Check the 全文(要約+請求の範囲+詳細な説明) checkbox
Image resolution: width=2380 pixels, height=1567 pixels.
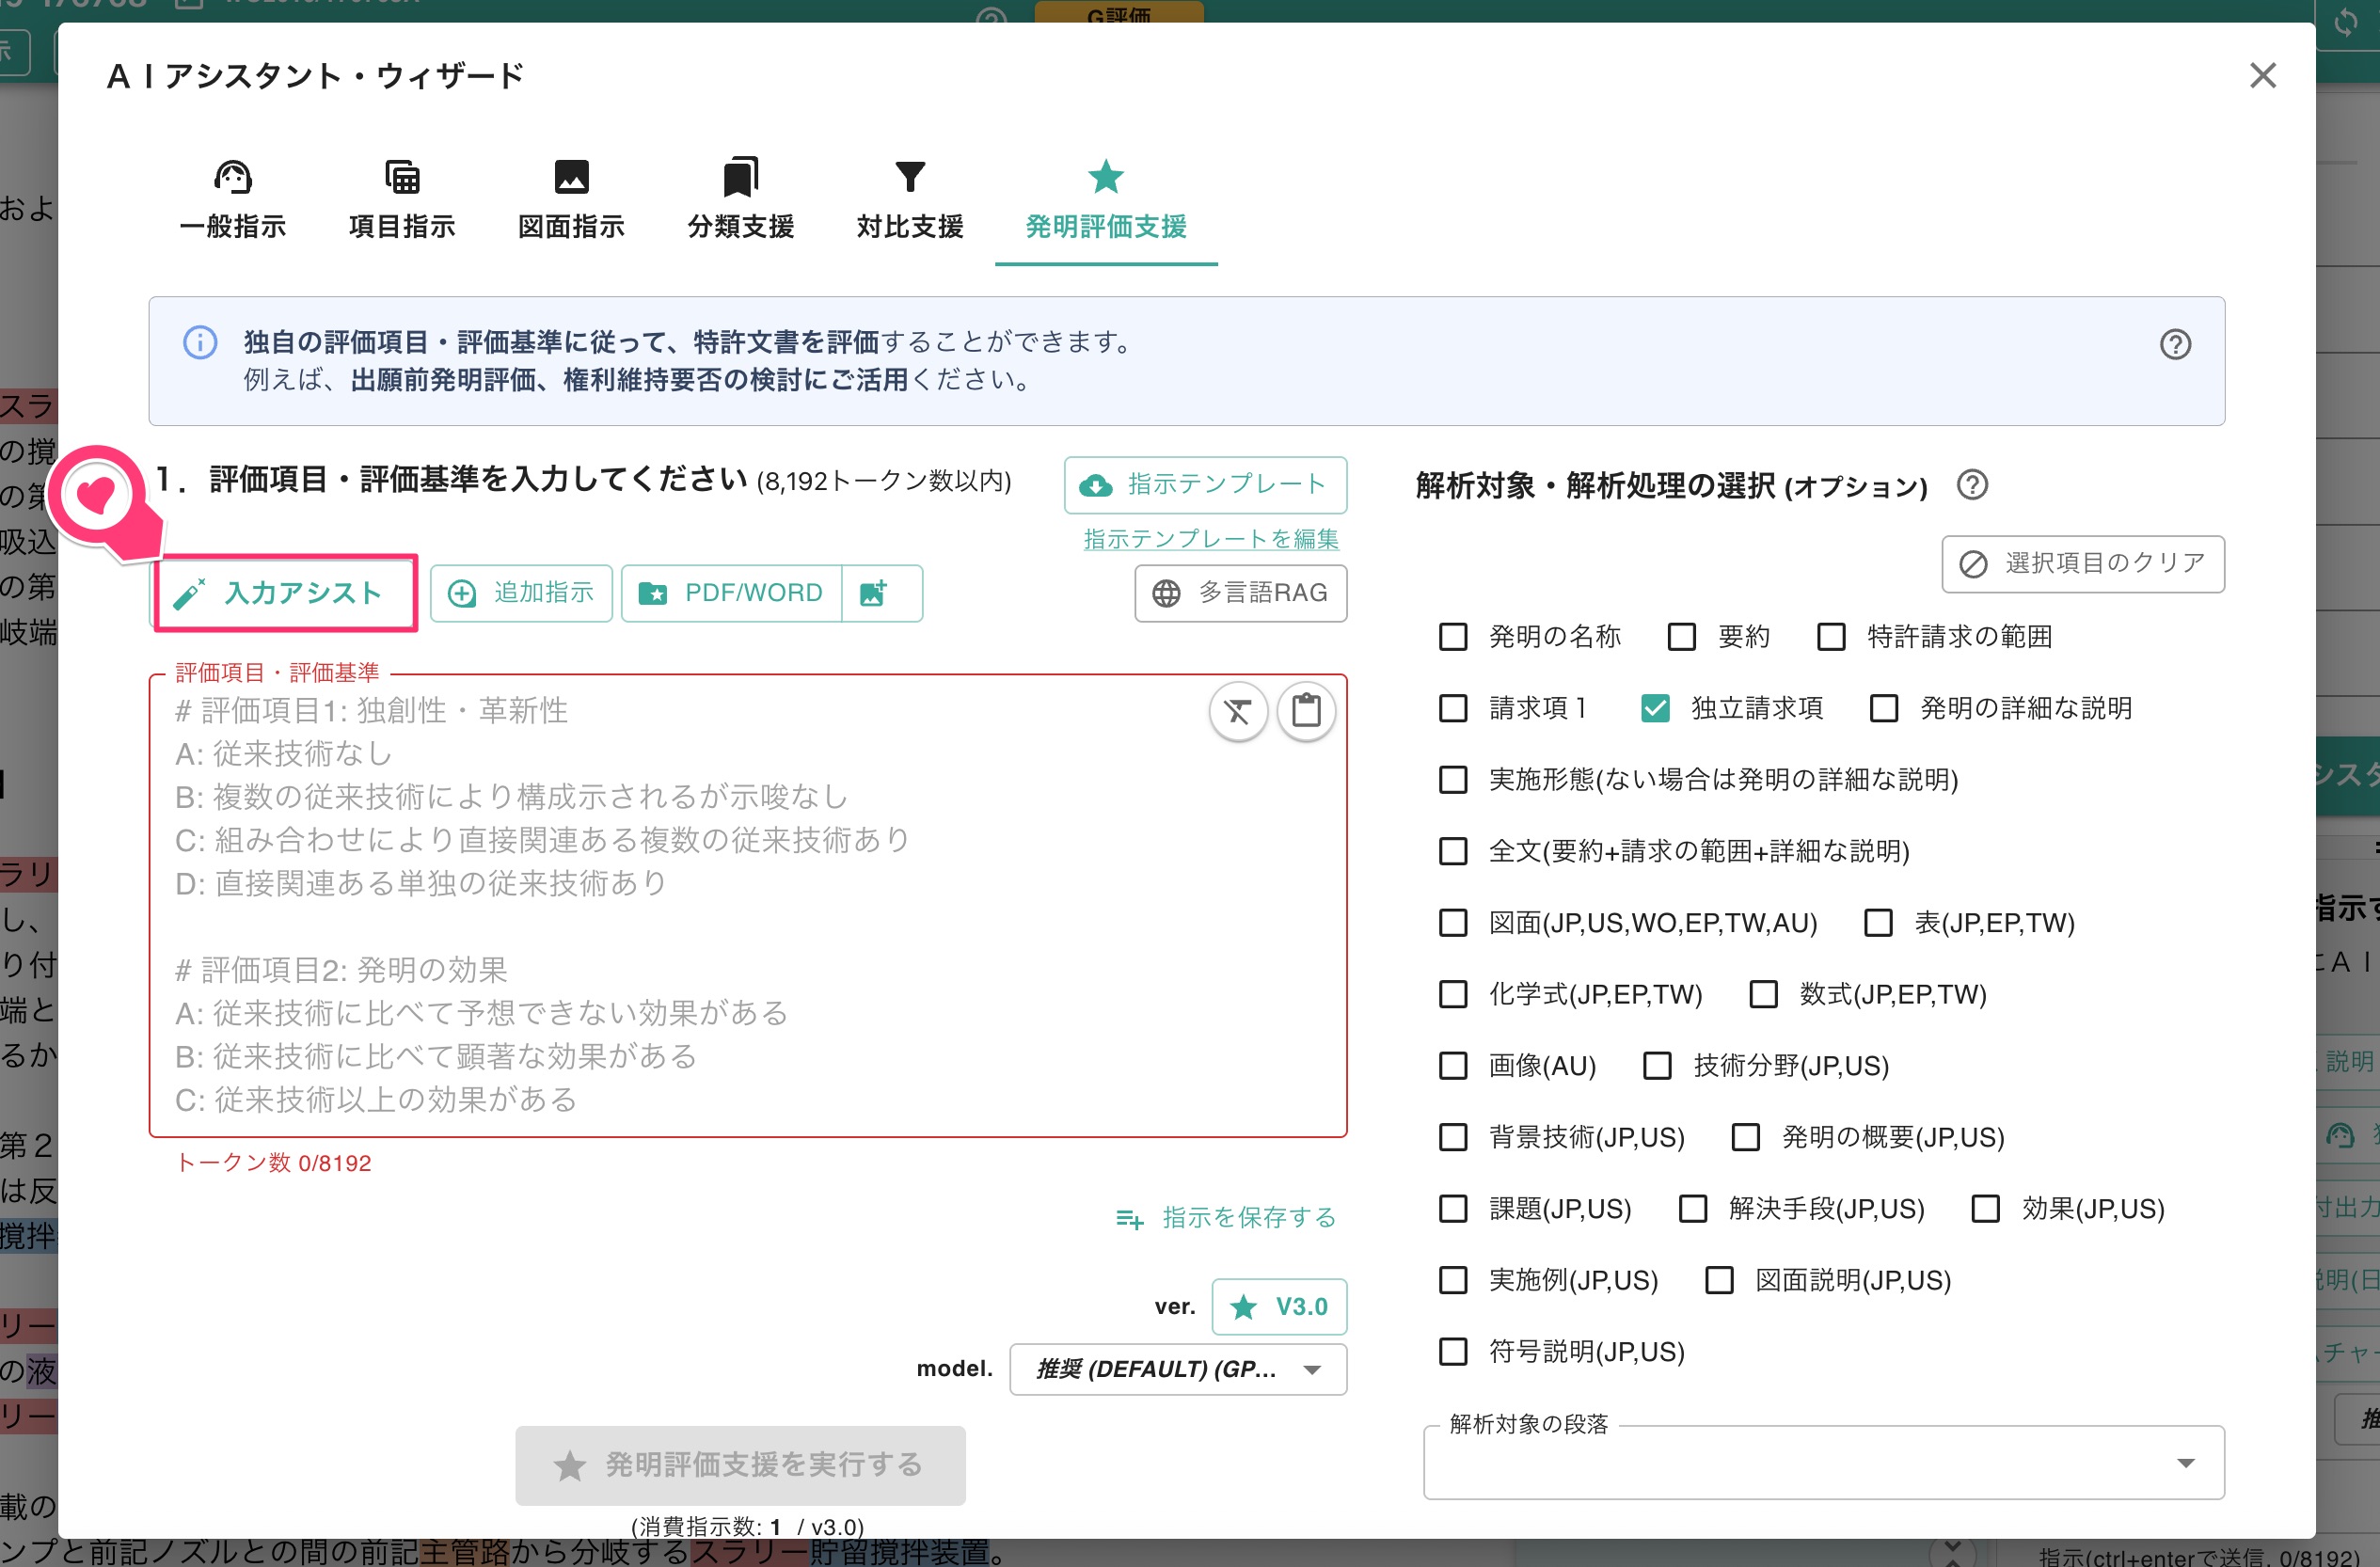pos(1452,851)
